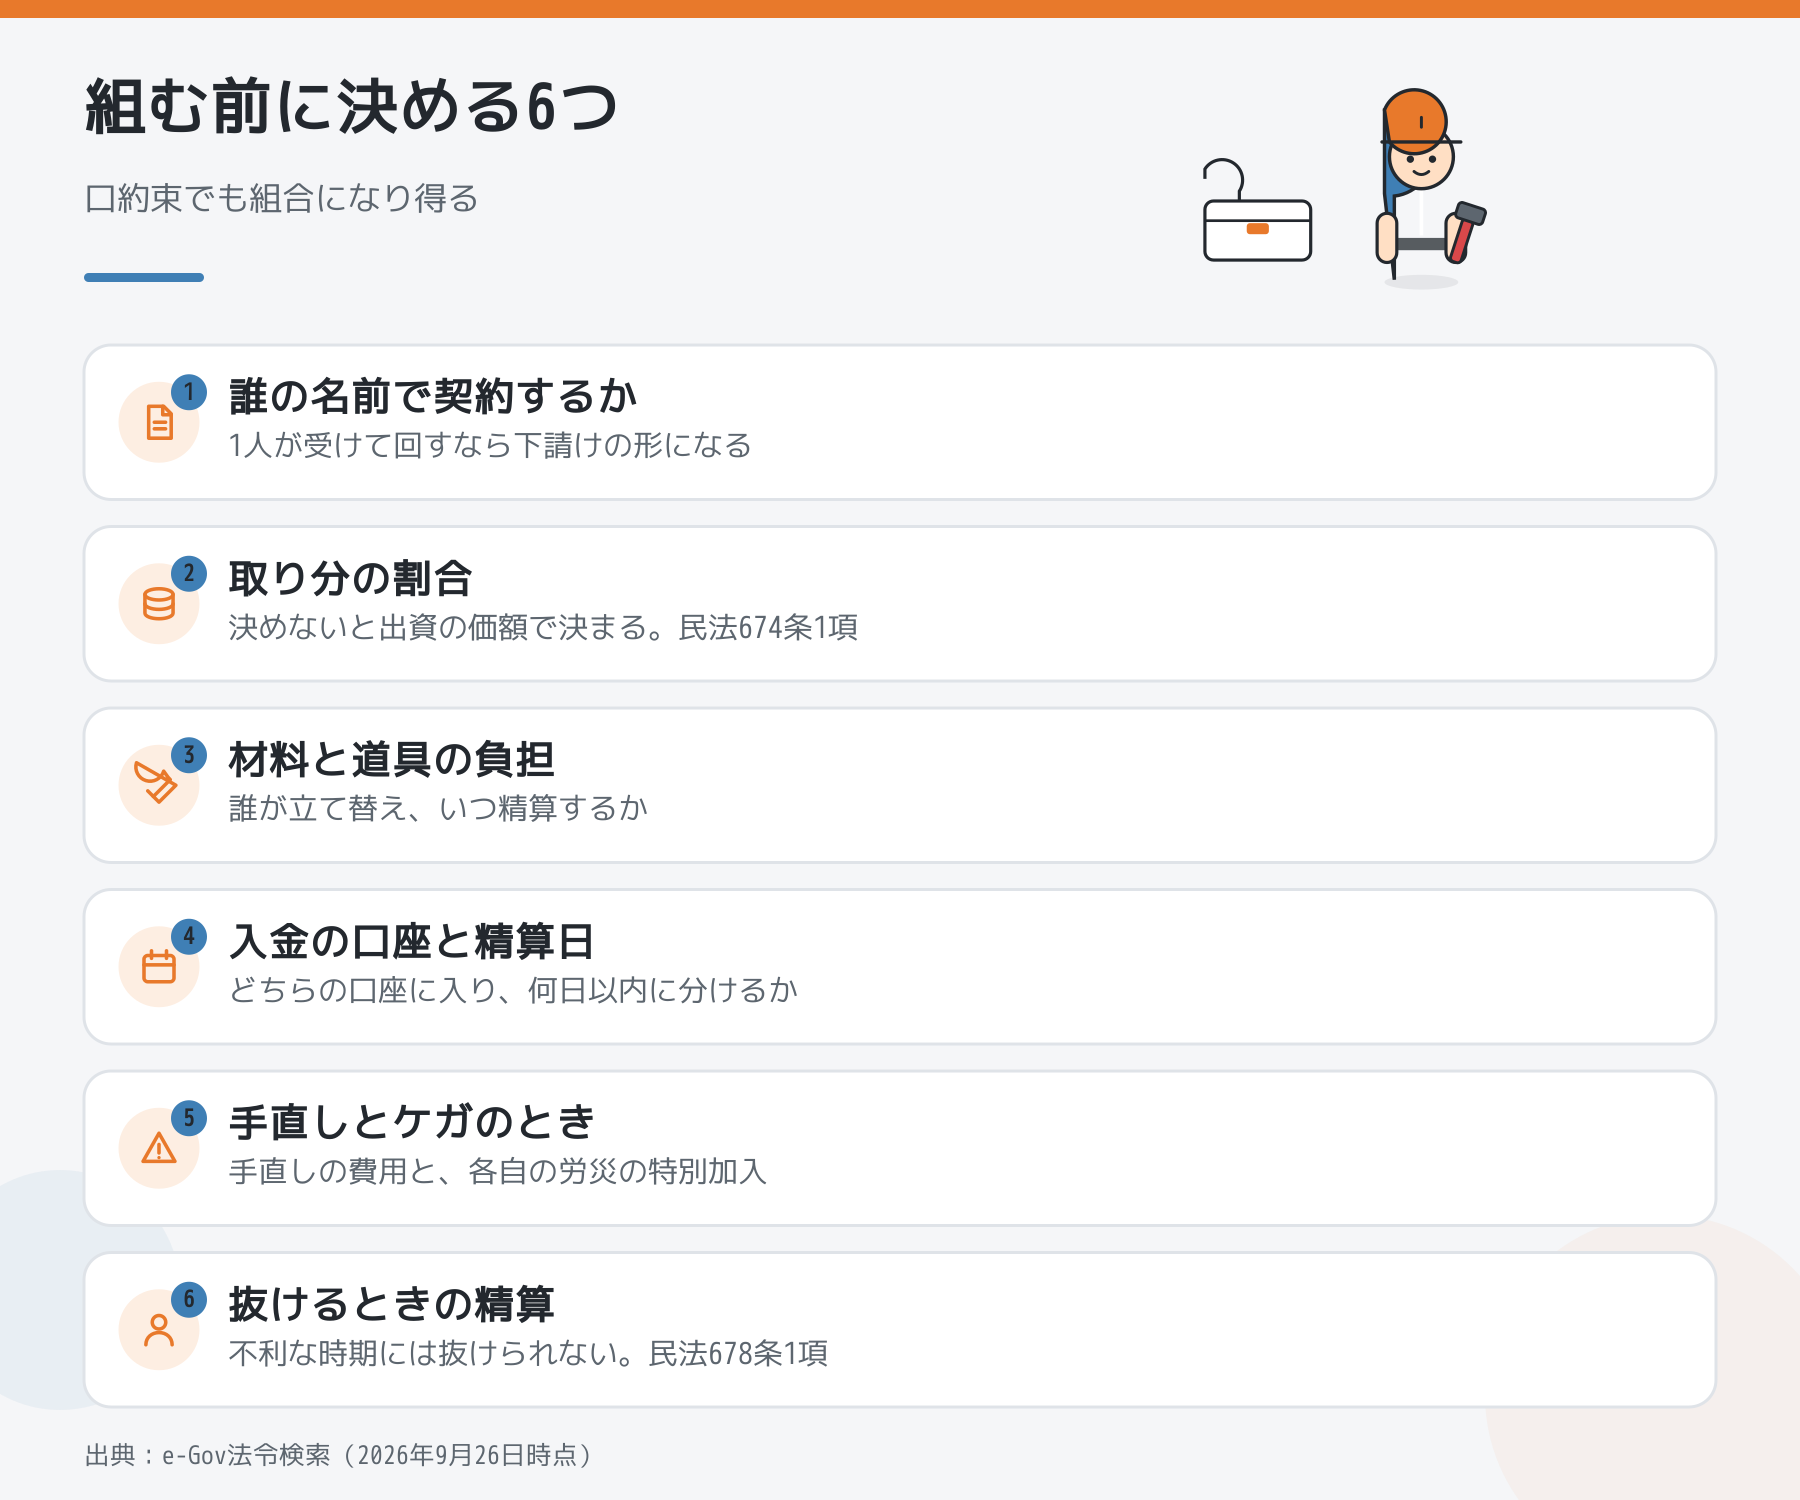Click text 1人が受けて回すなら下請けの形になる

point(490,445)
